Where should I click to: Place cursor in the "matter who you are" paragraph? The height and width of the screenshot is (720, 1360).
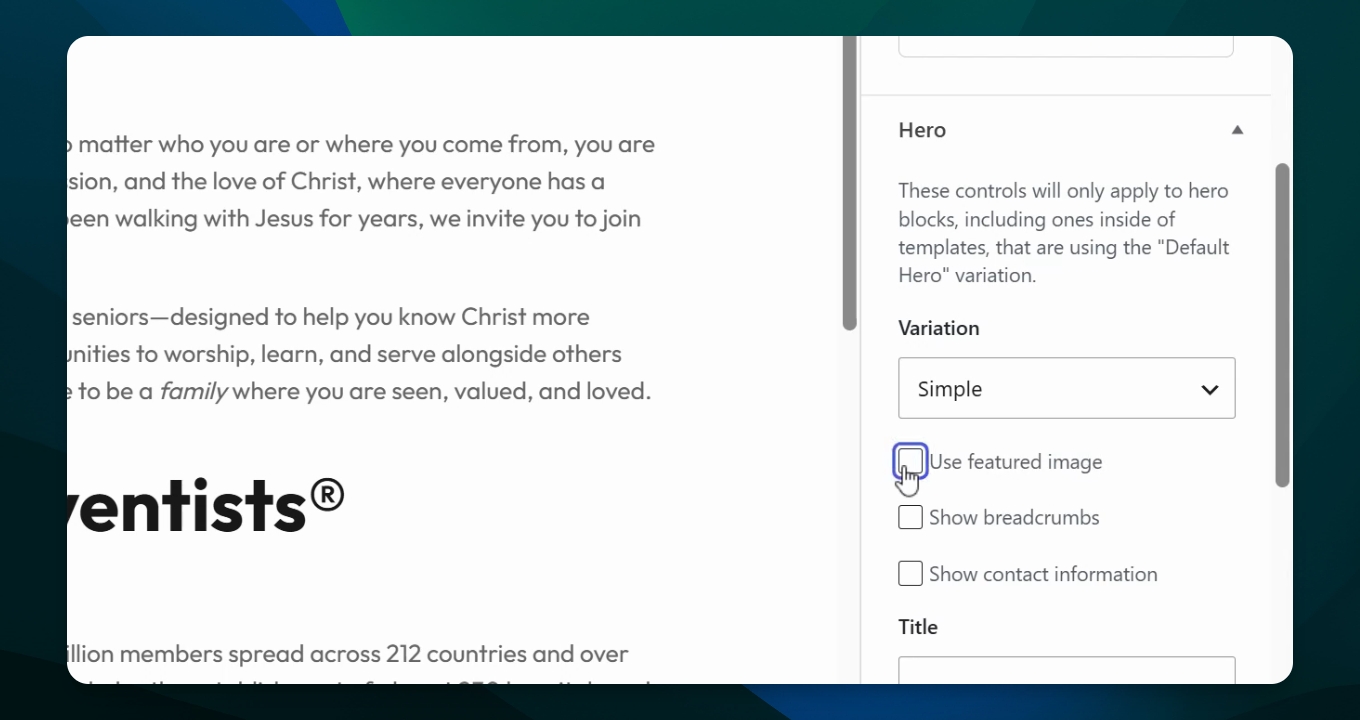pos(361,181)
